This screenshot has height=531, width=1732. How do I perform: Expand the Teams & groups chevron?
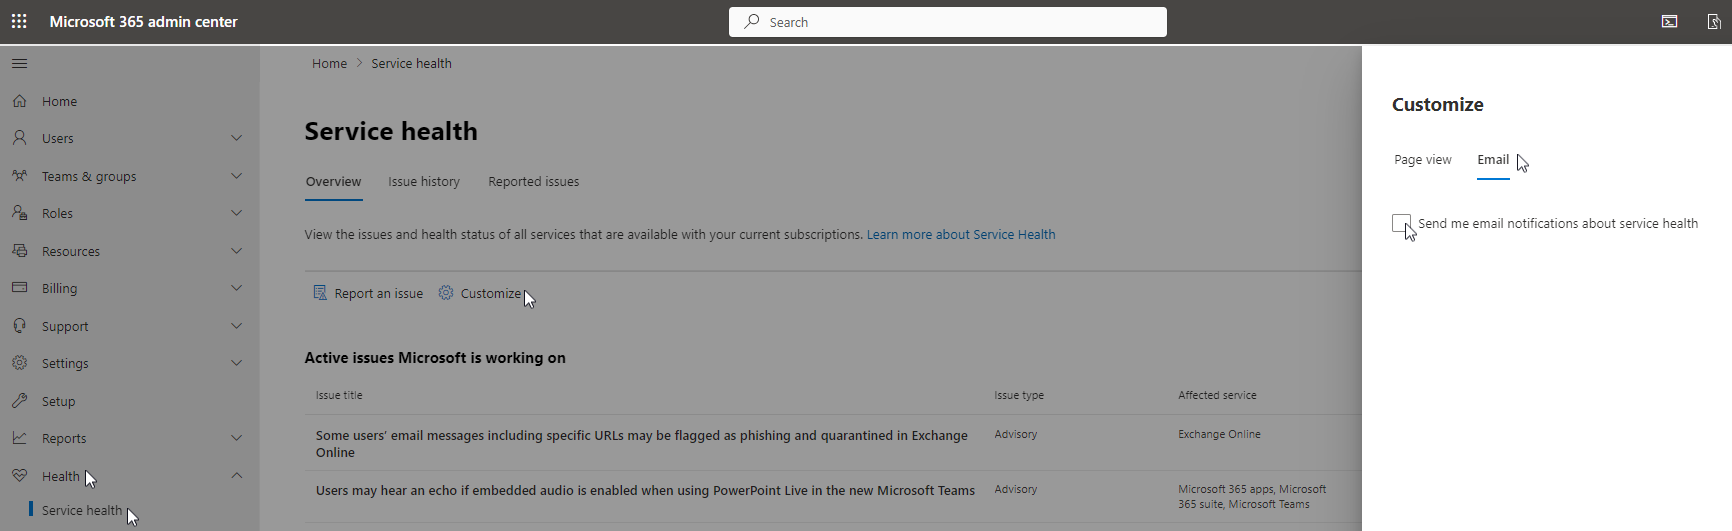click(x=237, y=176)
